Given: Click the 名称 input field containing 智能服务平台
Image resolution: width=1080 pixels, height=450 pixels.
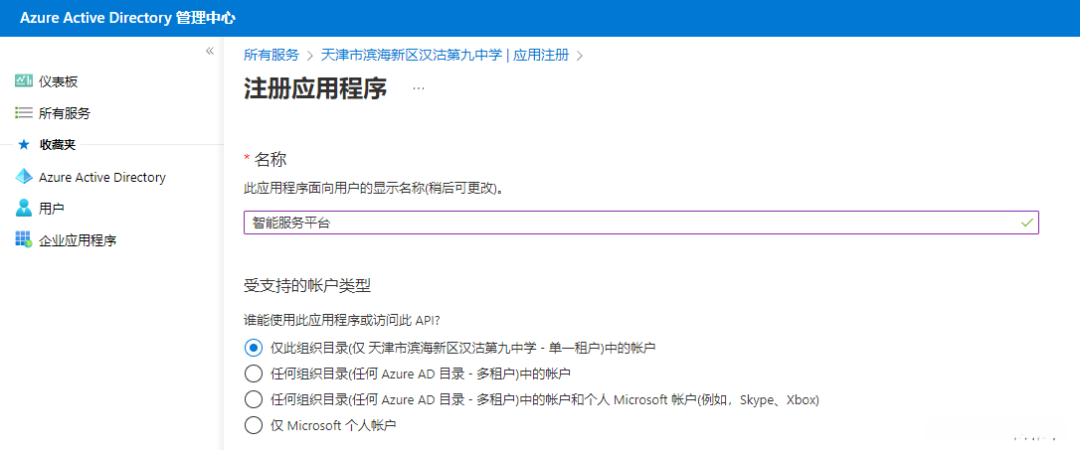Looking at the screenshot, I should coord(641,223).
